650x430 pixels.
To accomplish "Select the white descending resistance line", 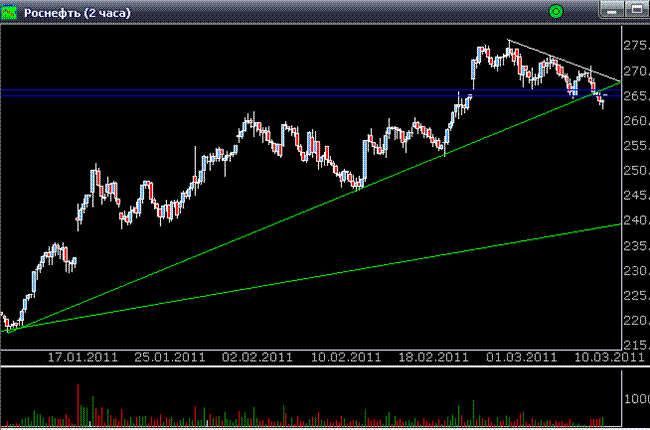I will point(564,61).
